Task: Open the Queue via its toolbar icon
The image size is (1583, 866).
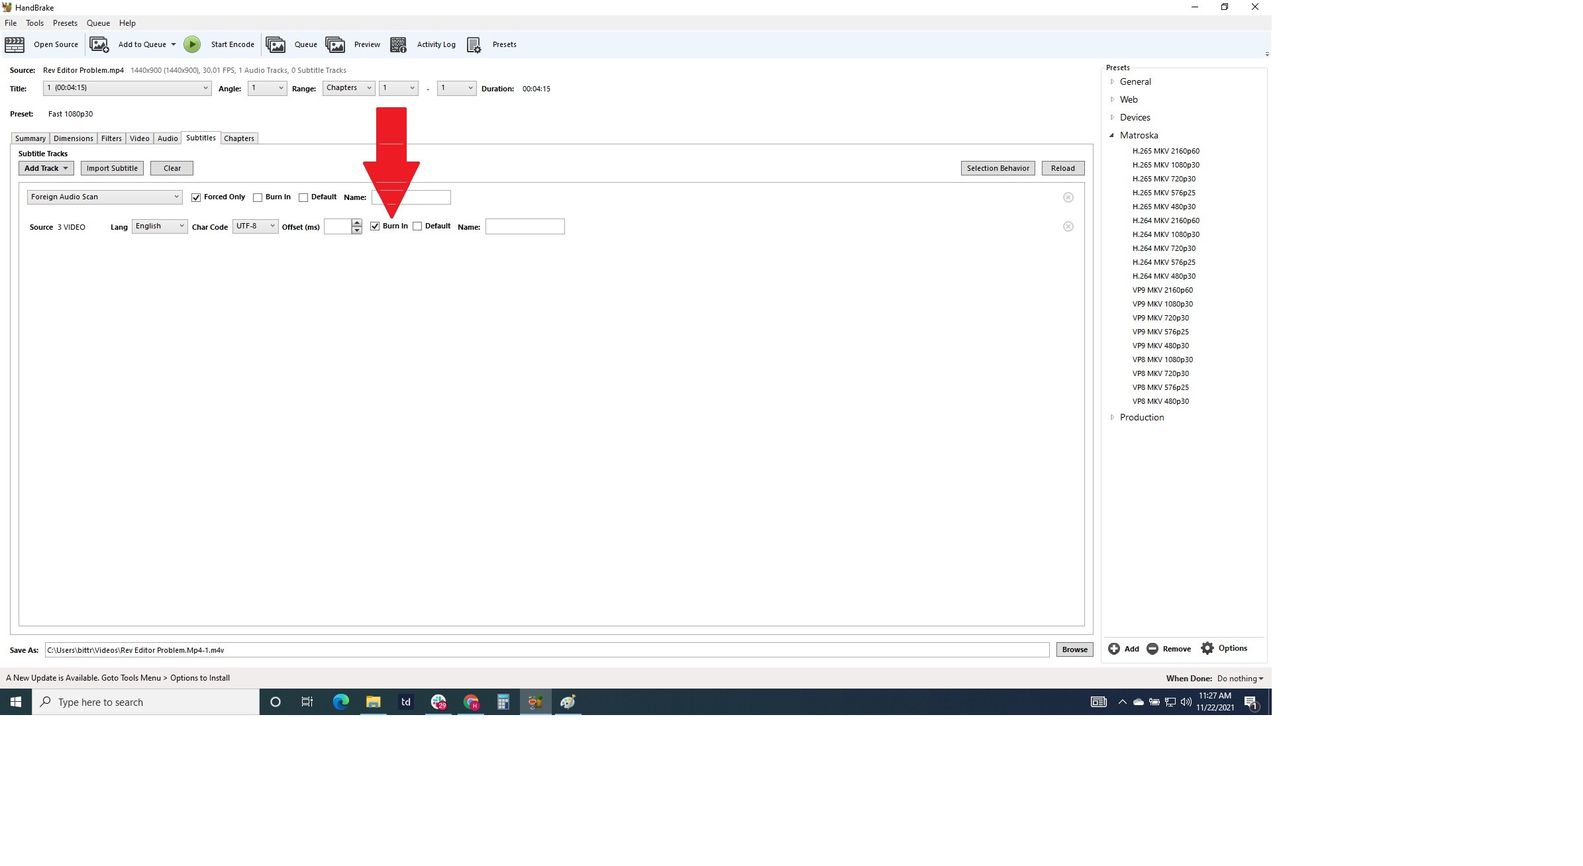Action: (x=275, y=44)
